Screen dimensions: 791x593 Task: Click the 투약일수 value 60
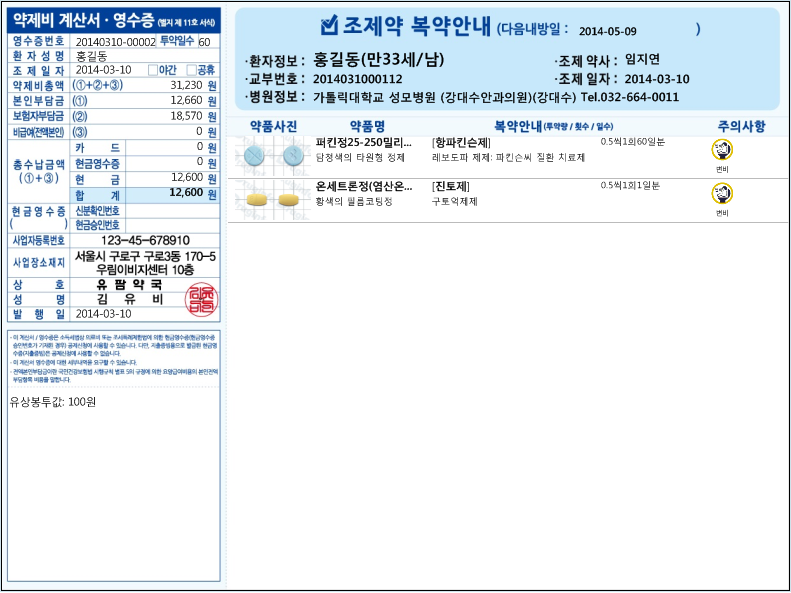204,41
